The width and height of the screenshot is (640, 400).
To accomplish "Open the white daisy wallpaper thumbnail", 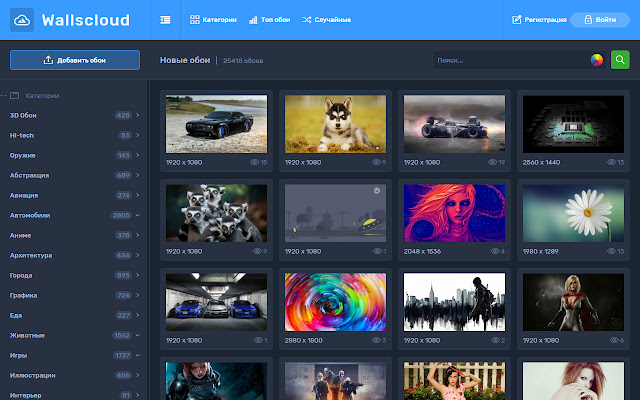I will click(573, 213).
